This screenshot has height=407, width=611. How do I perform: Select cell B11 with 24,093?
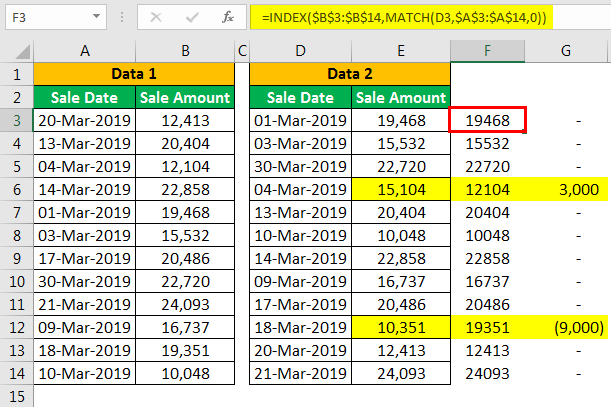click(x=185, y=304)
